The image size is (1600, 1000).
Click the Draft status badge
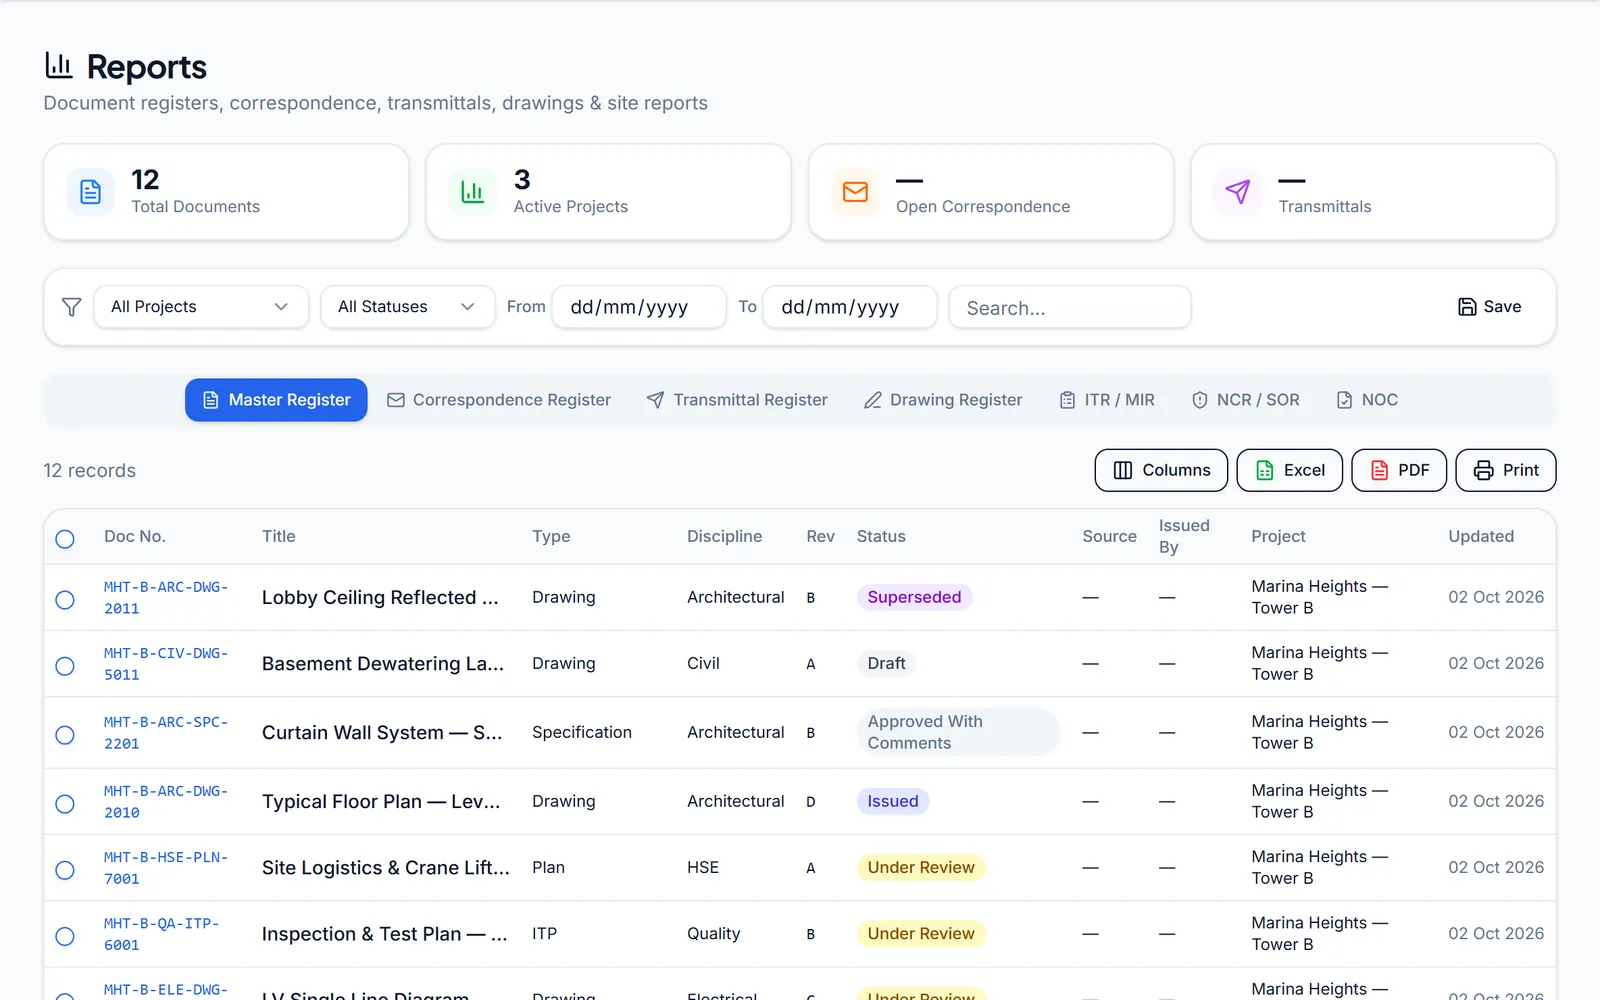pos(887,663)
